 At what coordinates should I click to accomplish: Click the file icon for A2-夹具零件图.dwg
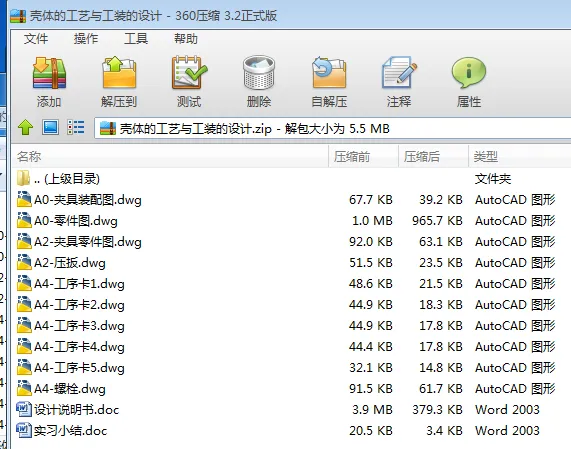click(24, 241)
